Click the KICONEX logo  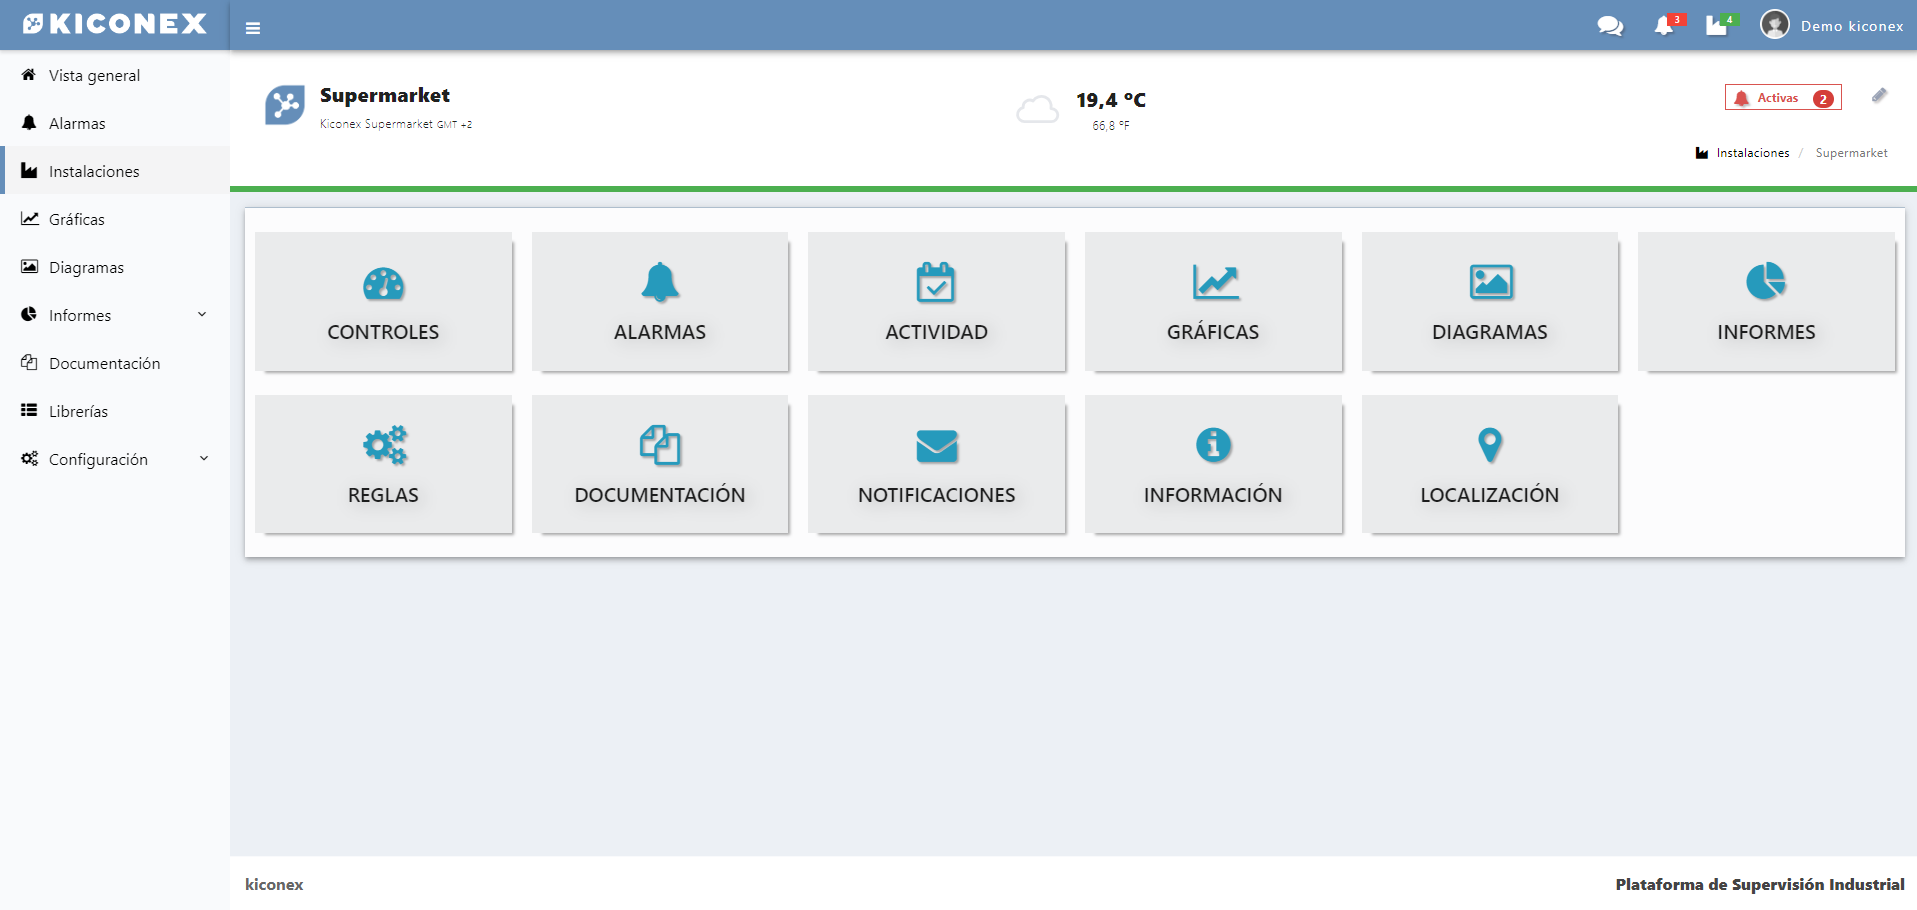115,24
